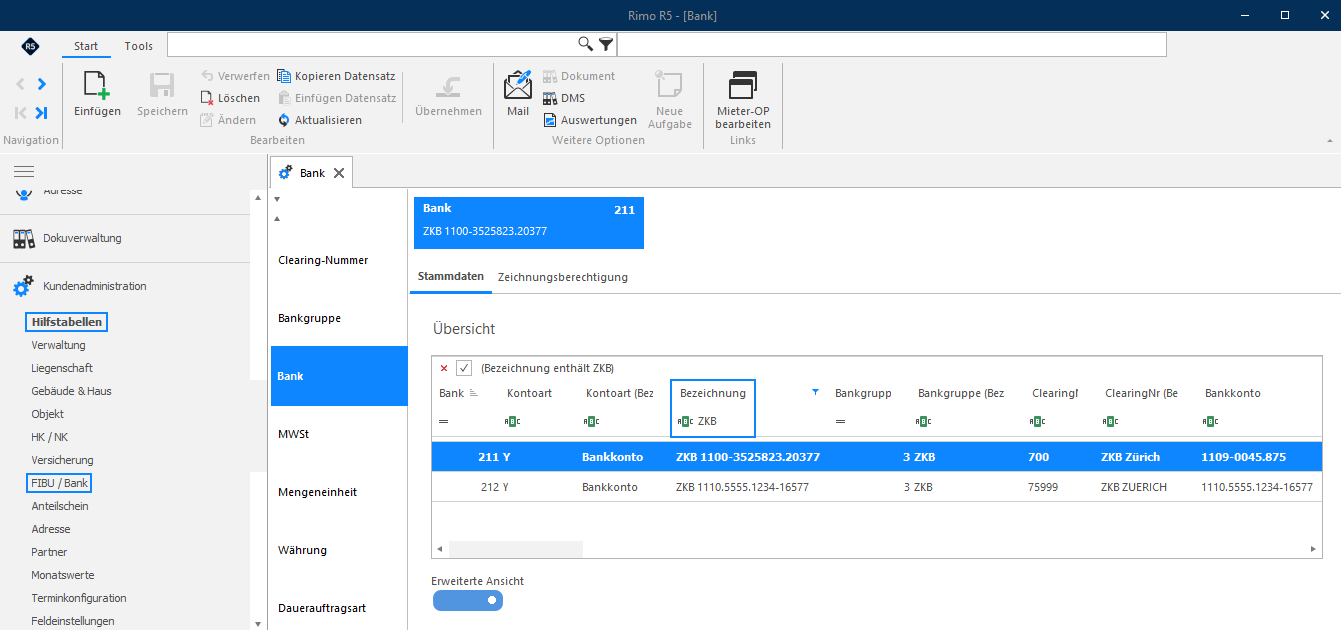Sort by the Bank column header
Image resolution: width=1341 pixels, height=630 pixels.
tap(452, 393)
